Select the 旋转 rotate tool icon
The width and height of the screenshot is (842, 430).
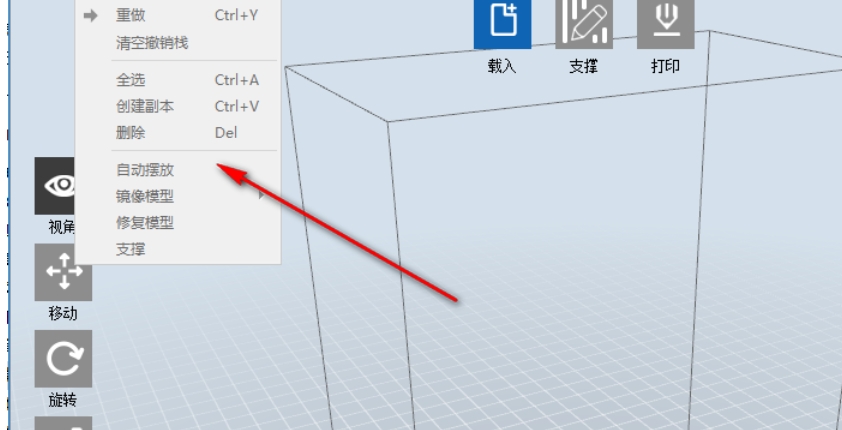click(x=63, y=359)
